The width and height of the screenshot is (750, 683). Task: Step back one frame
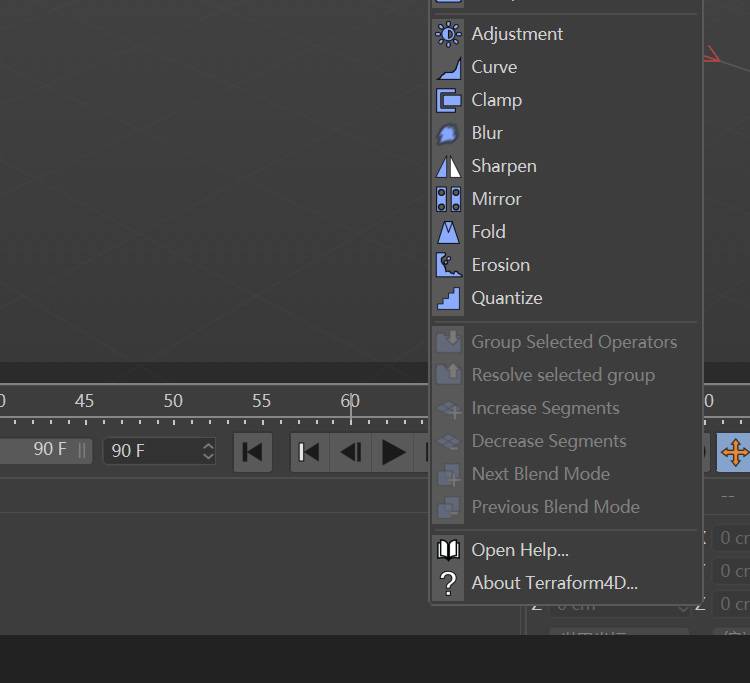coord(351,452)
